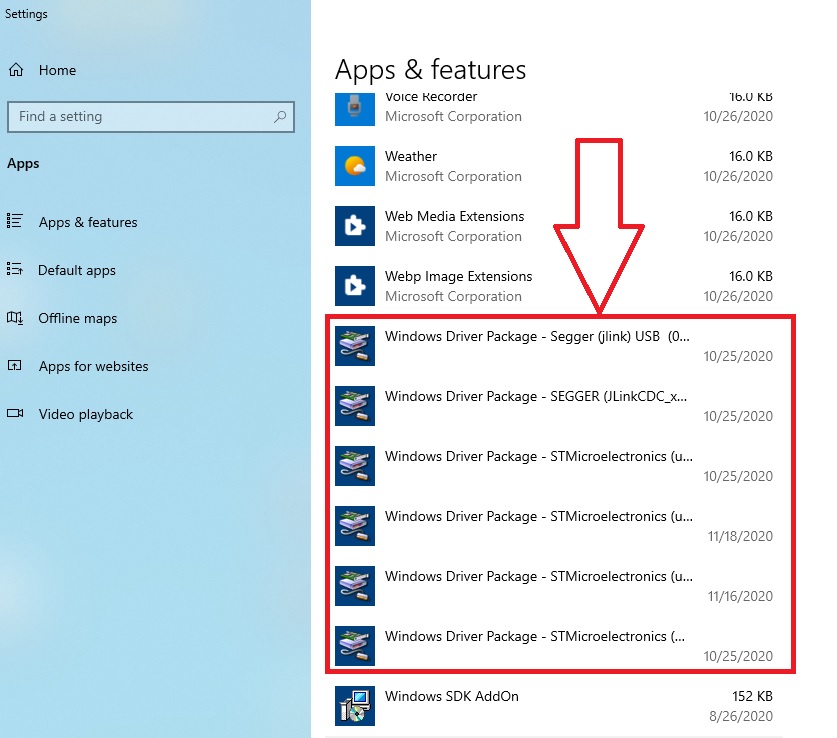Screen dimensions: 837x738
Task: Click the Webp Image Extensions icon
Action: click(355, 286)
